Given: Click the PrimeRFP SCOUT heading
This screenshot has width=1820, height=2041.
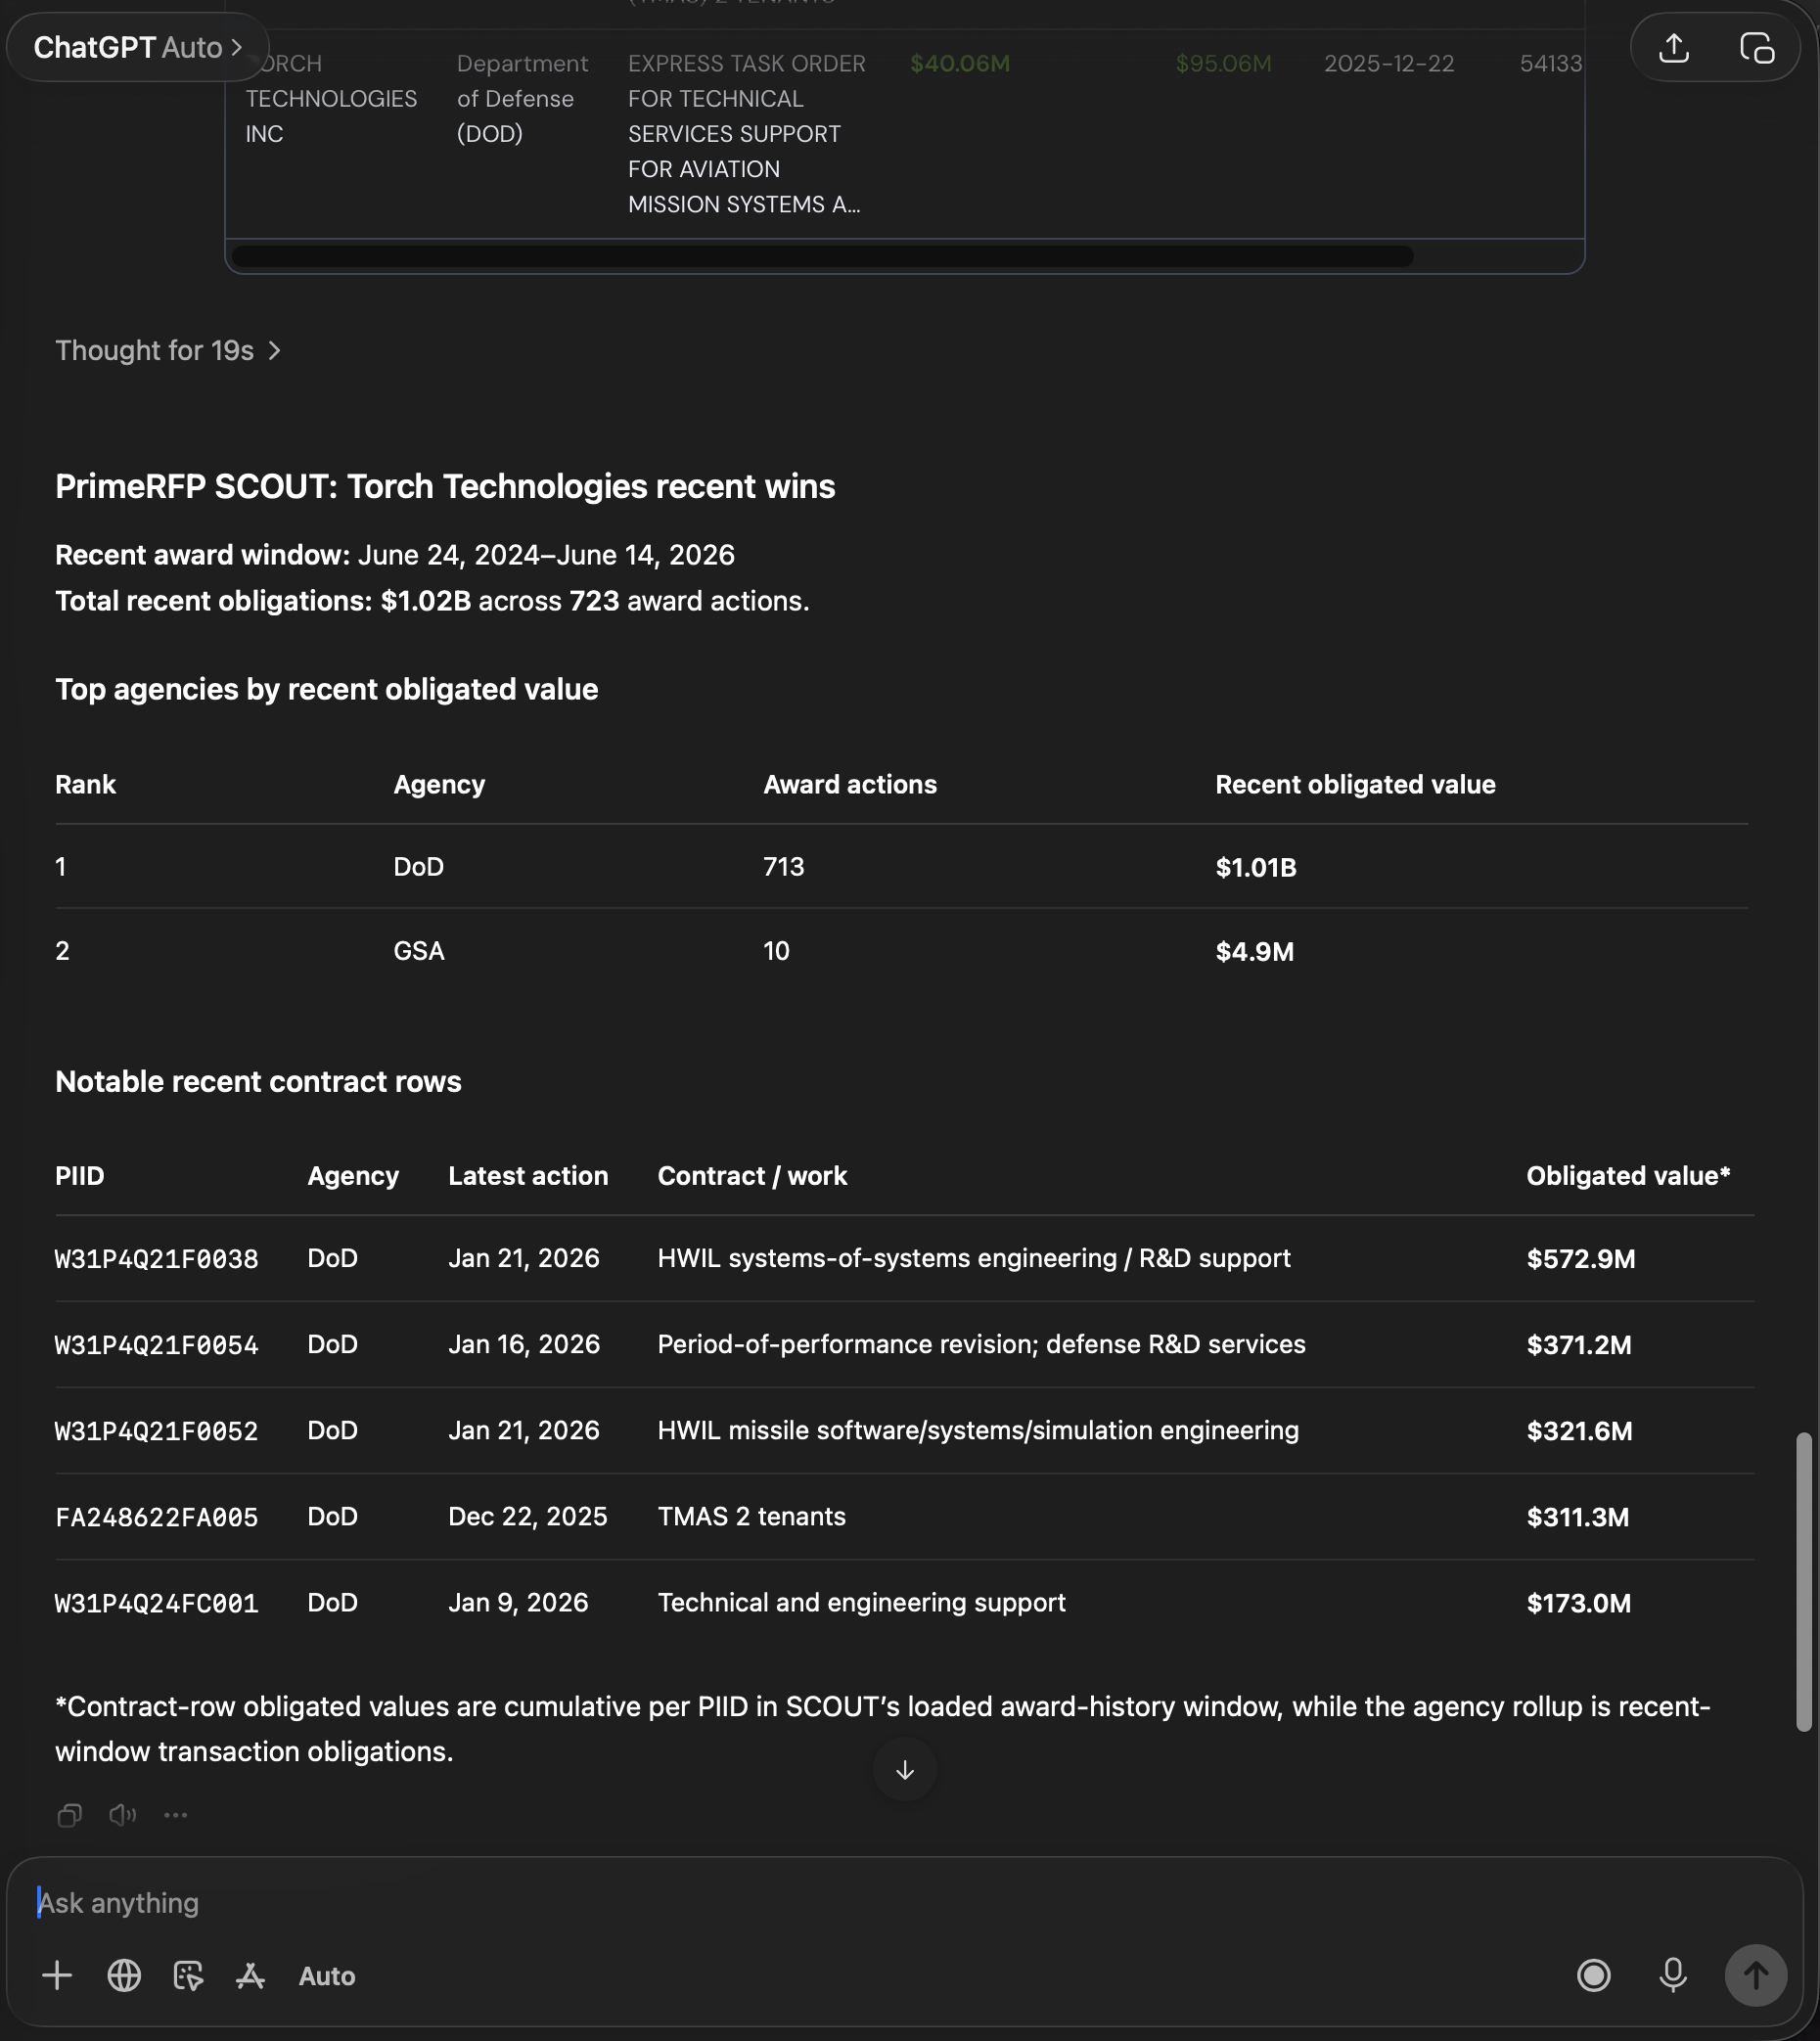Looking at the screenshot, I should coord(445,486).
